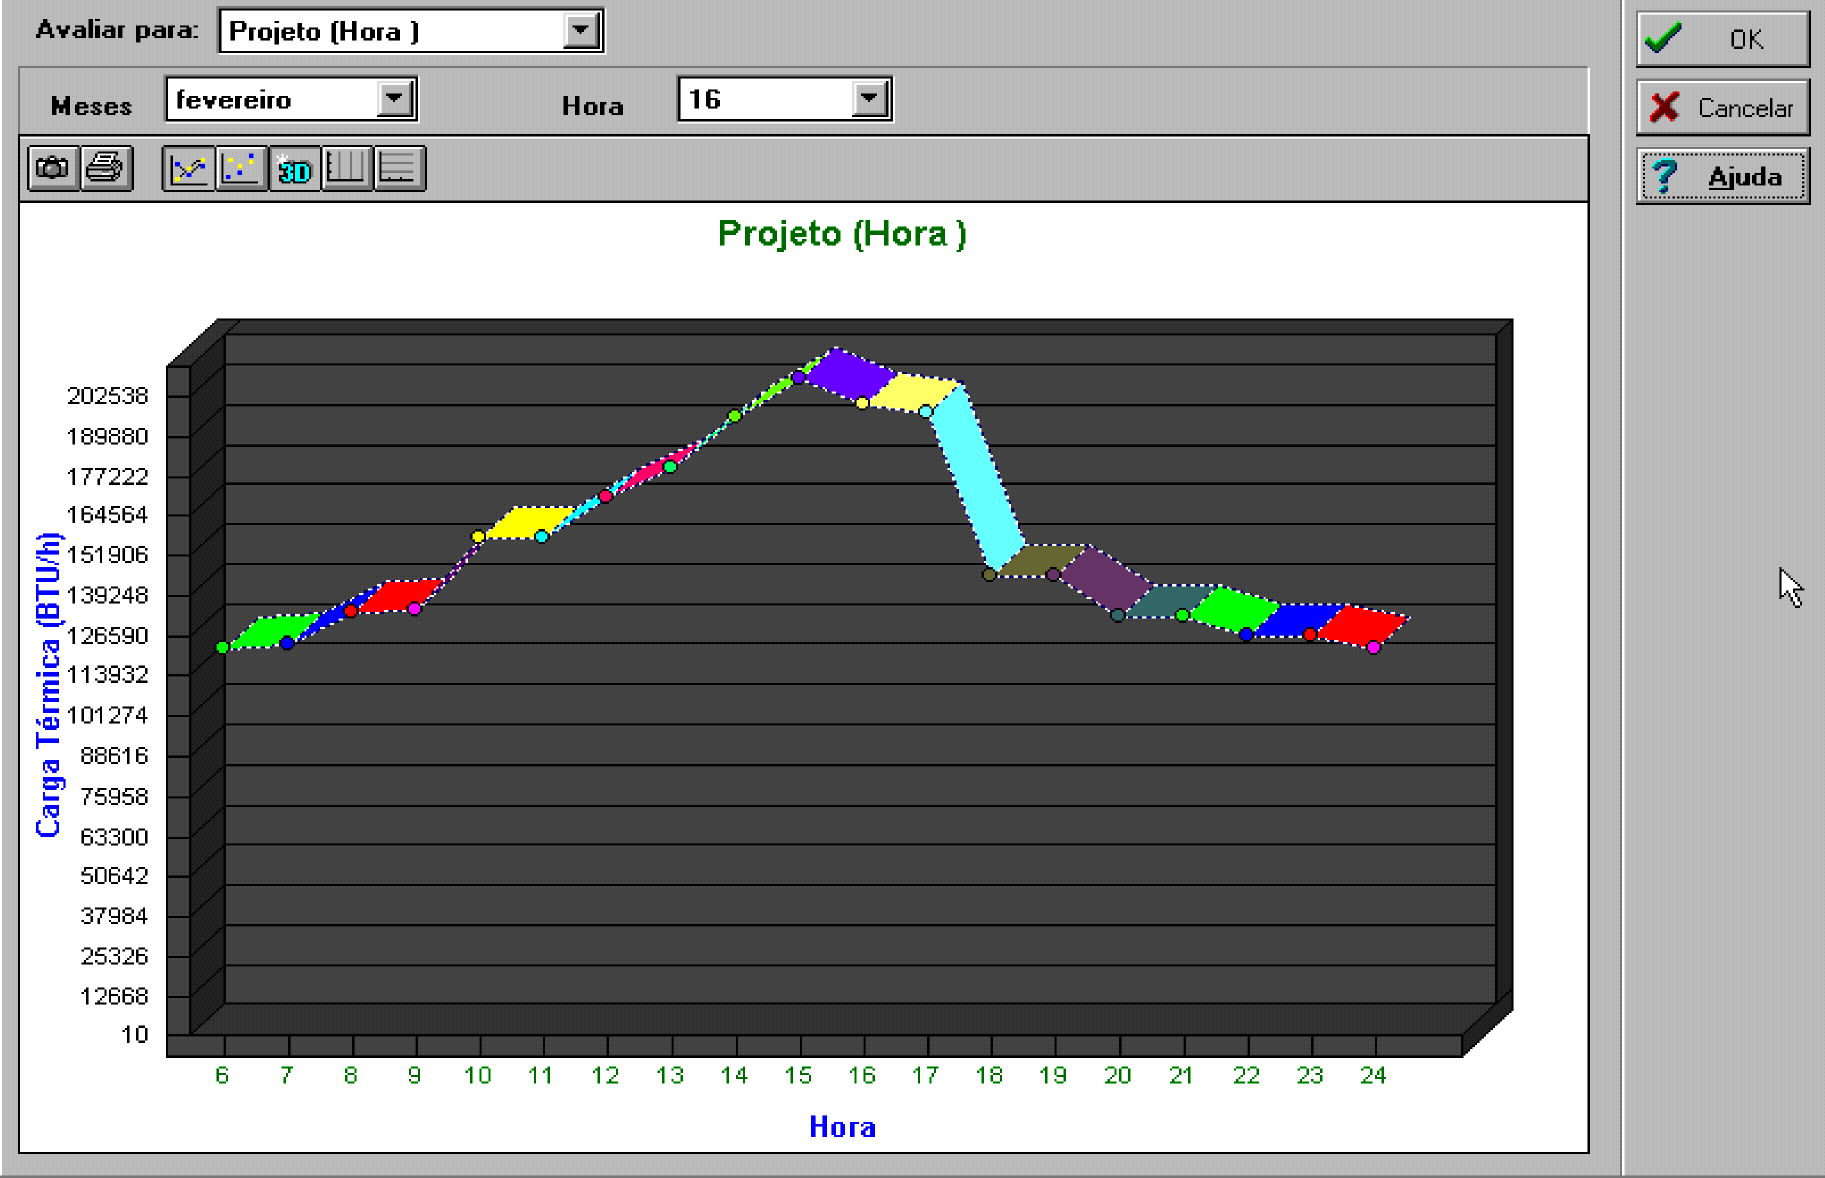Click the red ribbon segment between 23 and 24
The height and width of the screenshot is (1178, 1825).
[x=1360, y=626]
